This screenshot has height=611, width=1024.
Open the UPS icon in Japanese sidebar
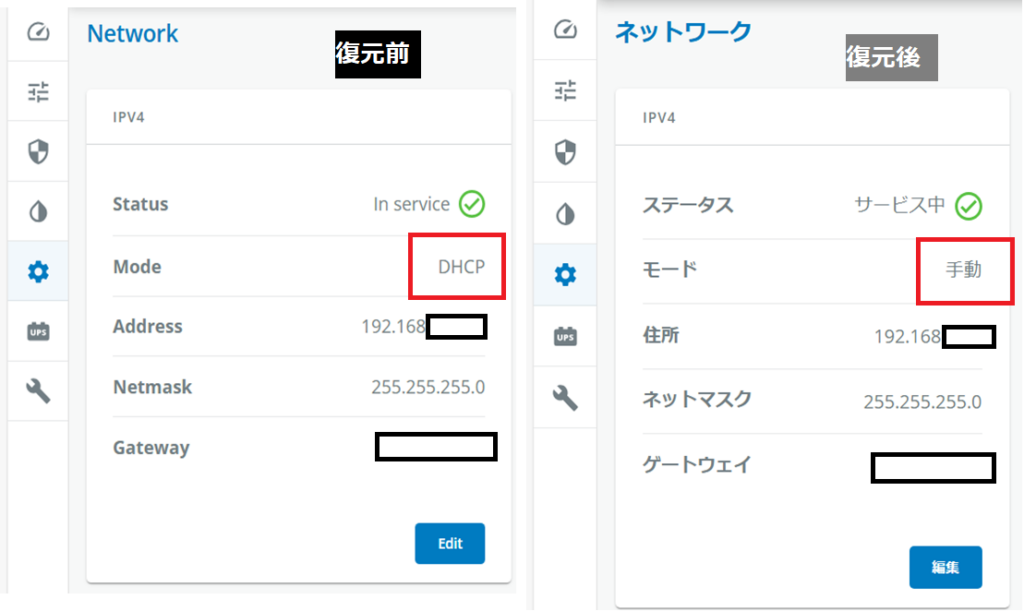(x=565, y=337)
